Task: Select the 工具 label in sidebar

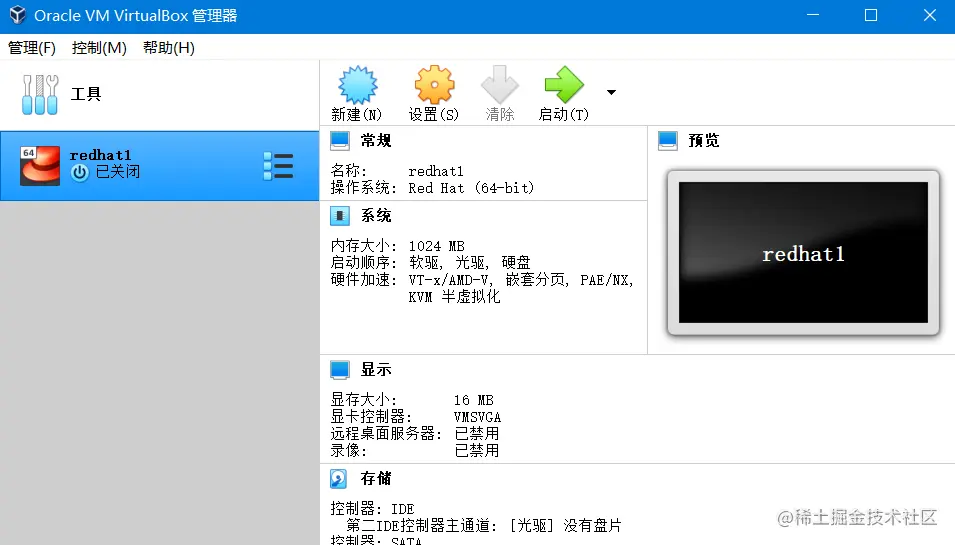Action: pos(86,94)
